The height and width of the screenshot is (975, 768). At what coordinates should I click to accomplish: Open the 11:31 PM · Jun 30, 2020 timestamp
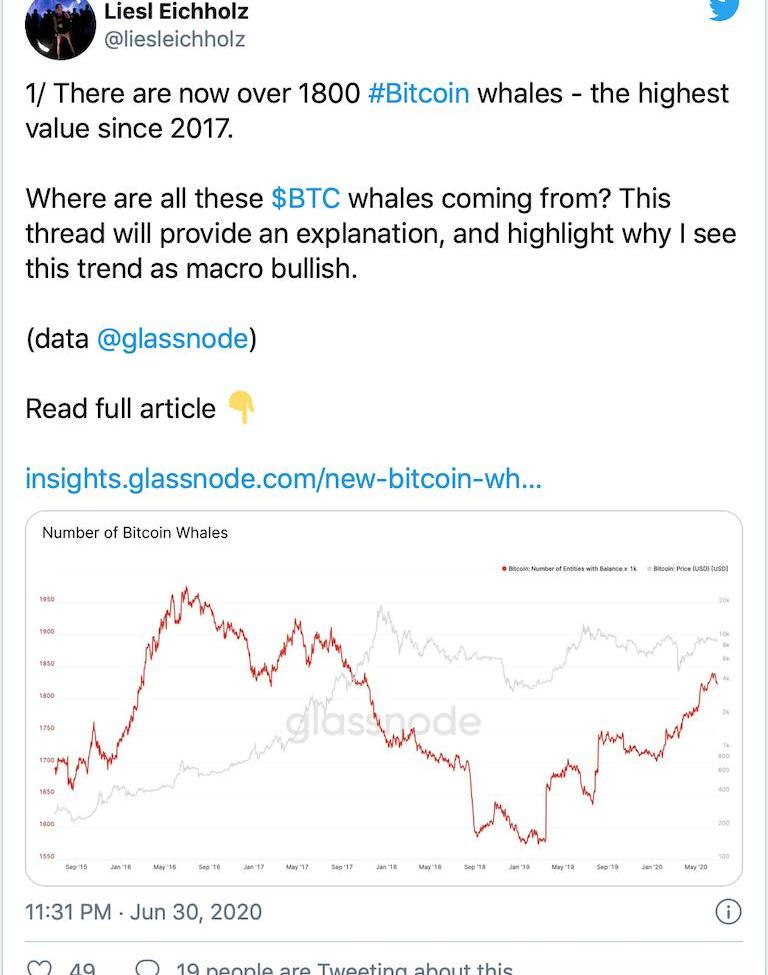pos(143,912)
